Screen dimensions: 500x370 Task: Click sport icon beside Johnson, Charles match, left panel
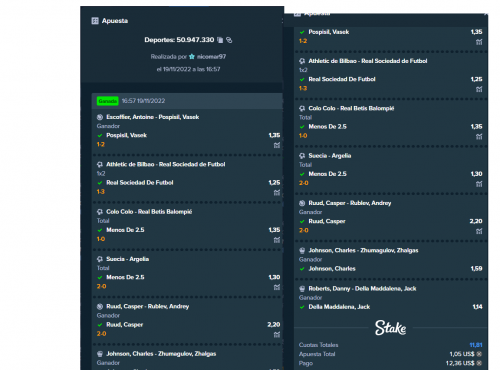100,354
